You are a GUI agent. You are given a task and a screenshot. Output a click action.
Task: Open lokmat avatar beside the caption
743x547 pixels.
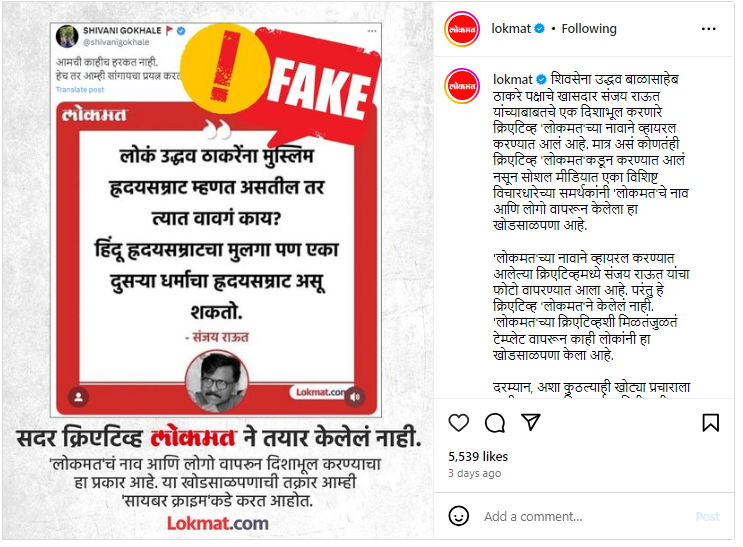coord(462,86)
